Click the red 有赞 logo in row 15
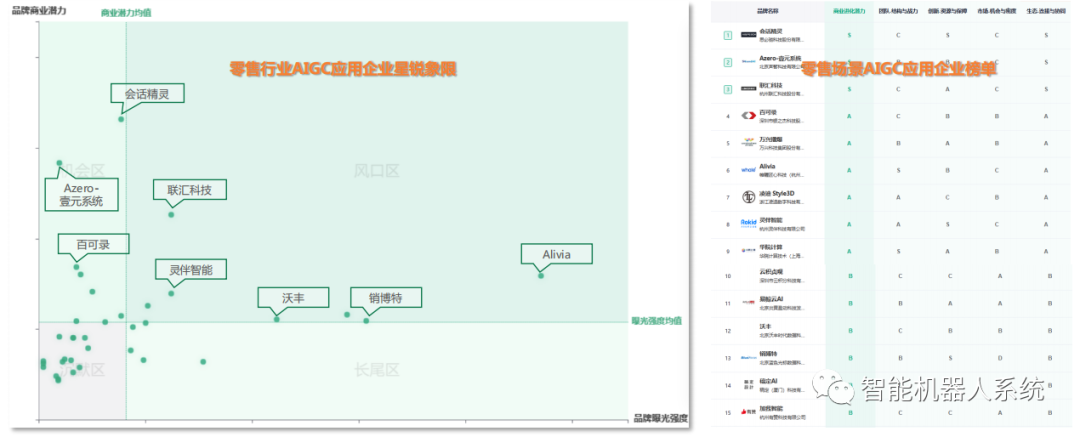The height and width of the screenshot is (437, 1080). tap(749, 412)
